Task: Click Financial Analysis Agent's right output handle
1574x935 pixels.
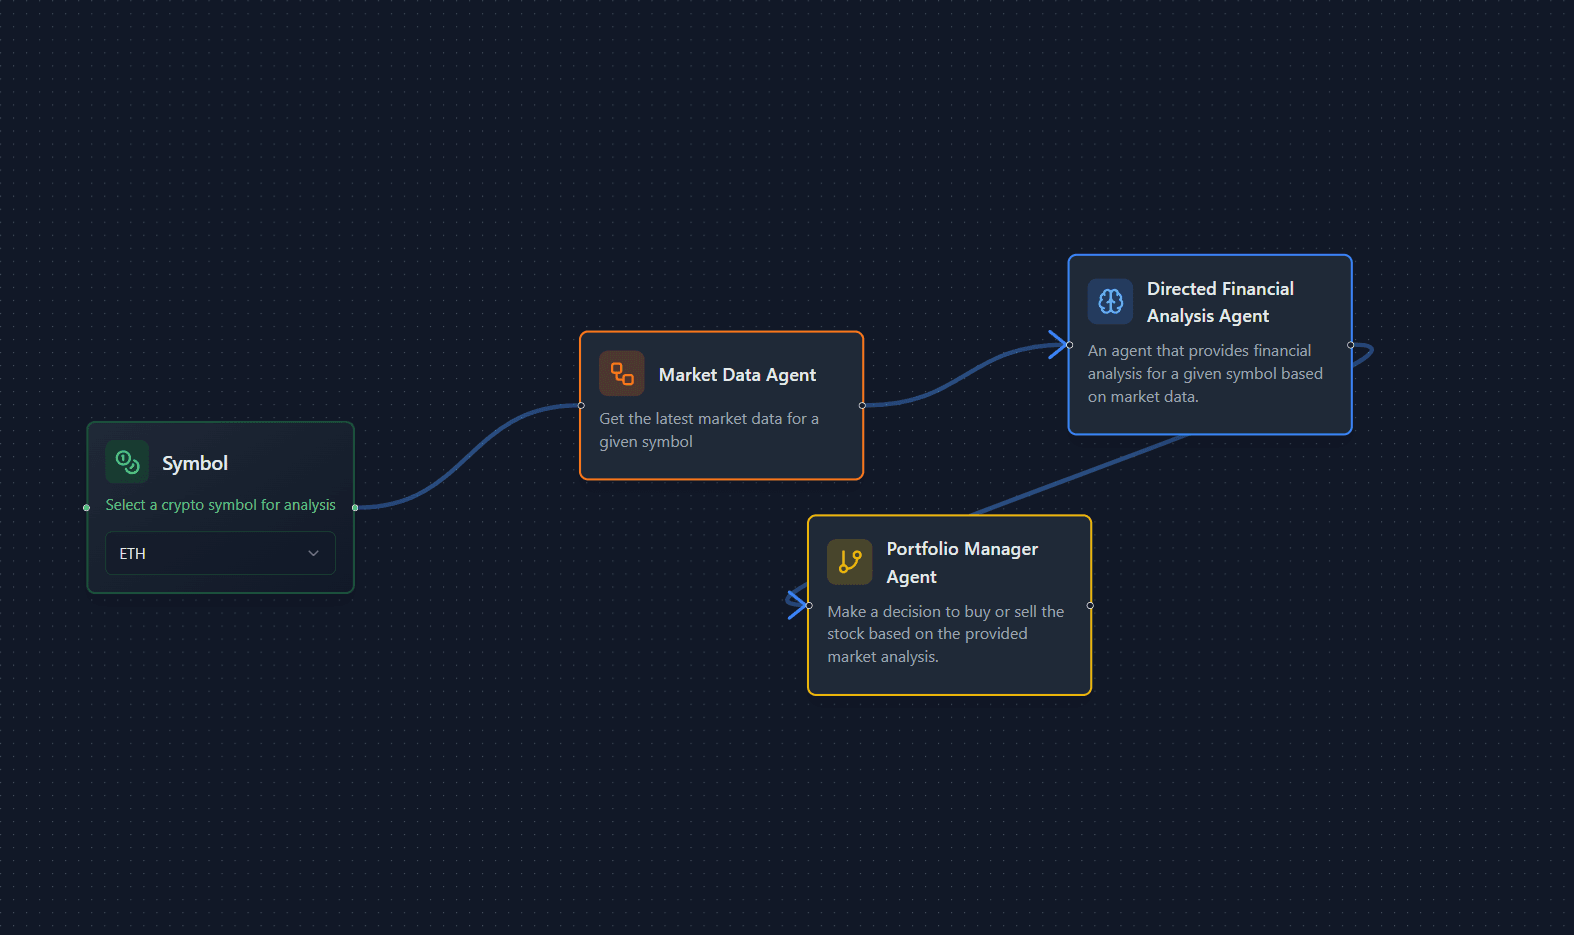Action: point(1351,345)
